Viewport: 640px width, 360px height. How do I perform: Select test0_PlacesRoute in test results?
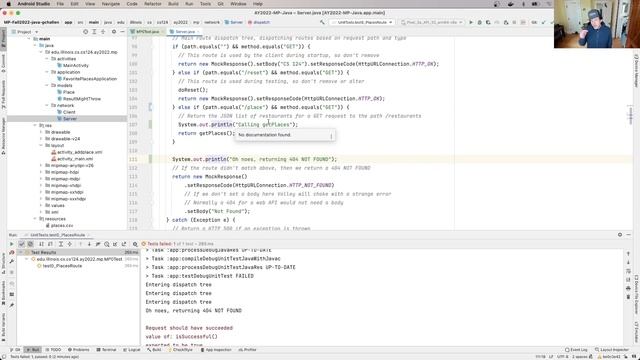tap(62, 266)
